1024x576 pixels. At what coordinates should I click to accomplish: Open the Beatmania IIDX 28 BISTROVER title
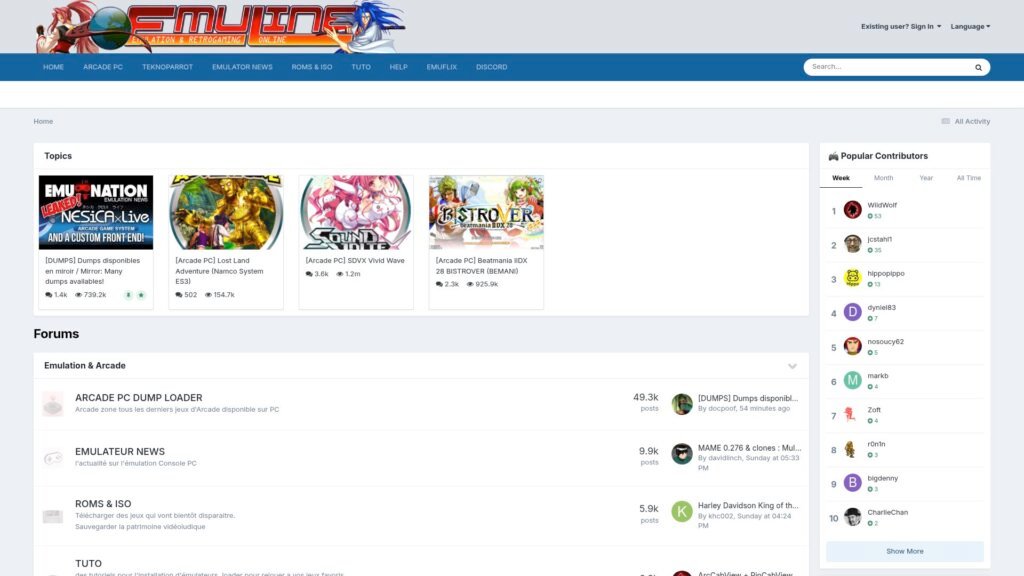(x=481, y=266)
